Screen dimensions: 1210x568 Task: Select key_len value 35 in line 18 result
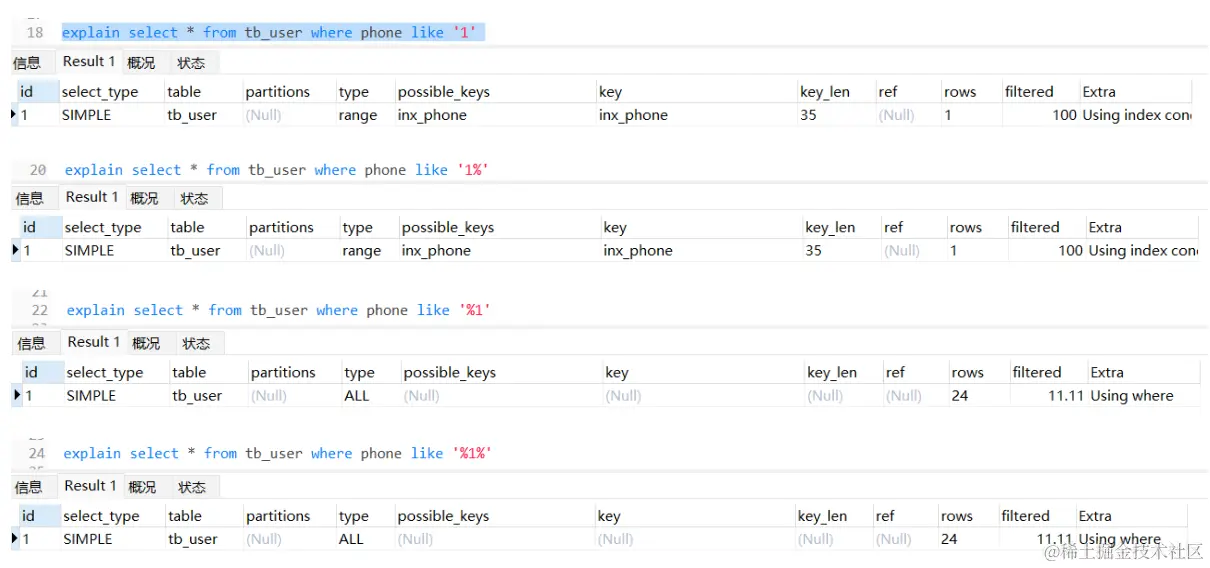808,115
